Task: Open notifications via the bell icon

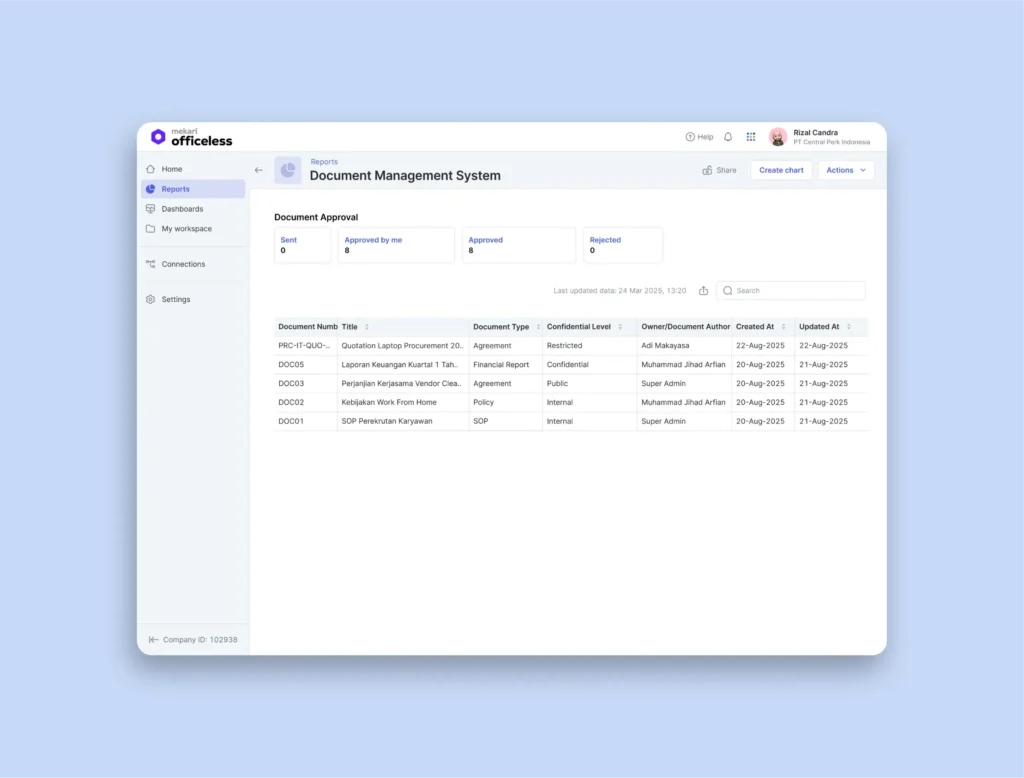Action: pos(728,137)
